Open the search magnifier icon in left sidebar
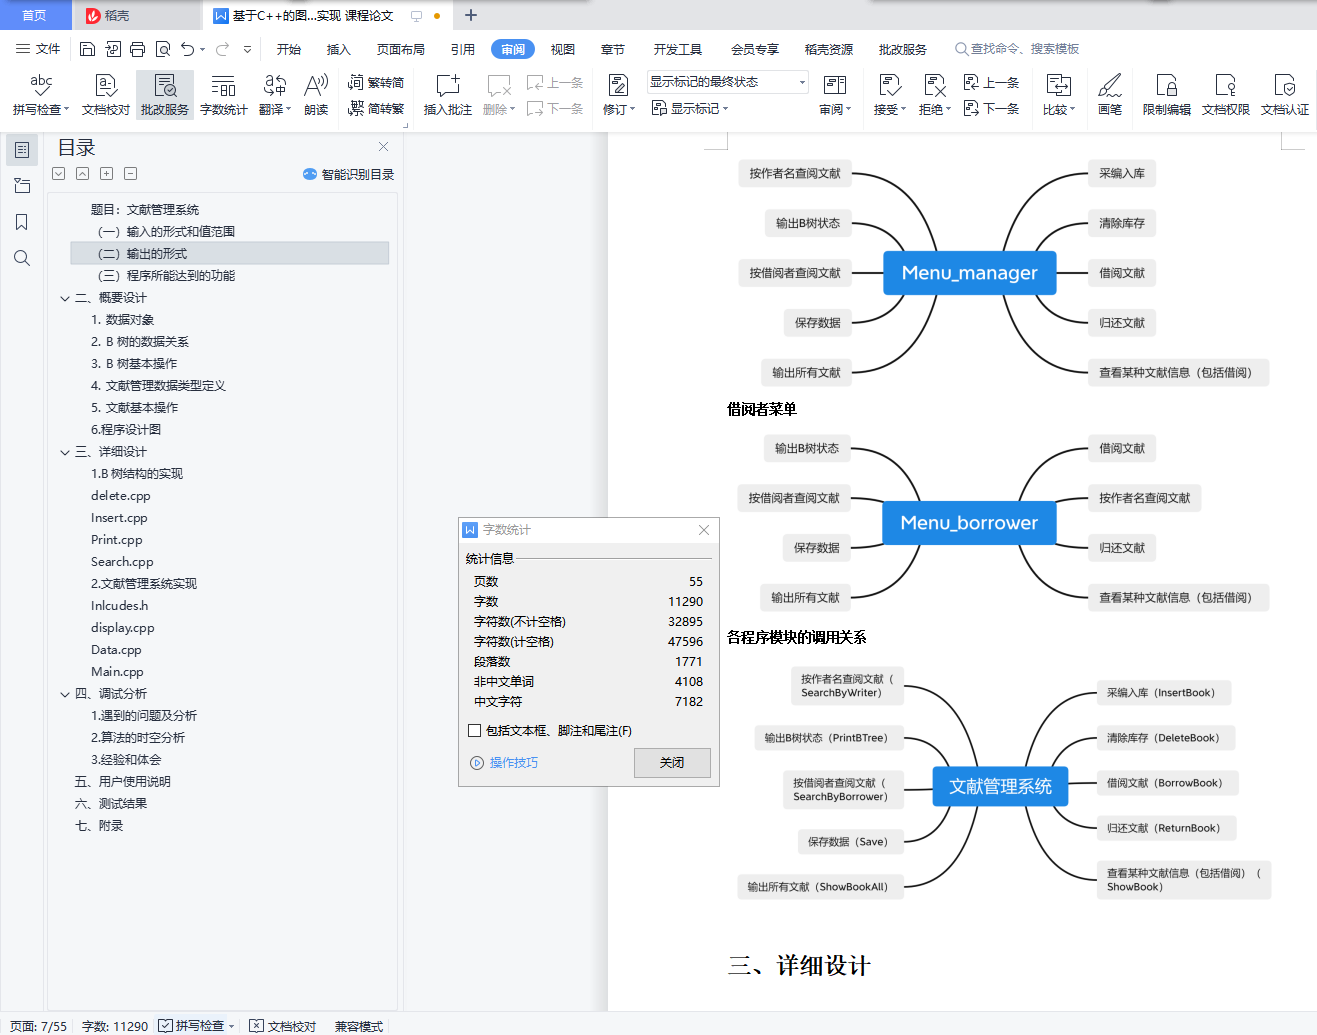The height and width of the screenshot is (1035, 1317). (x=22, y=258)
